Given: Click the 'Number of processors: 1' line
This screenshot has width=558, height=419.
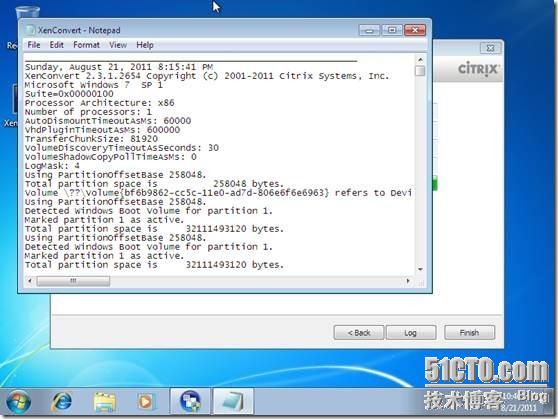Looking at the screenshot, I should pyautogui.click(x=88, y=112).
